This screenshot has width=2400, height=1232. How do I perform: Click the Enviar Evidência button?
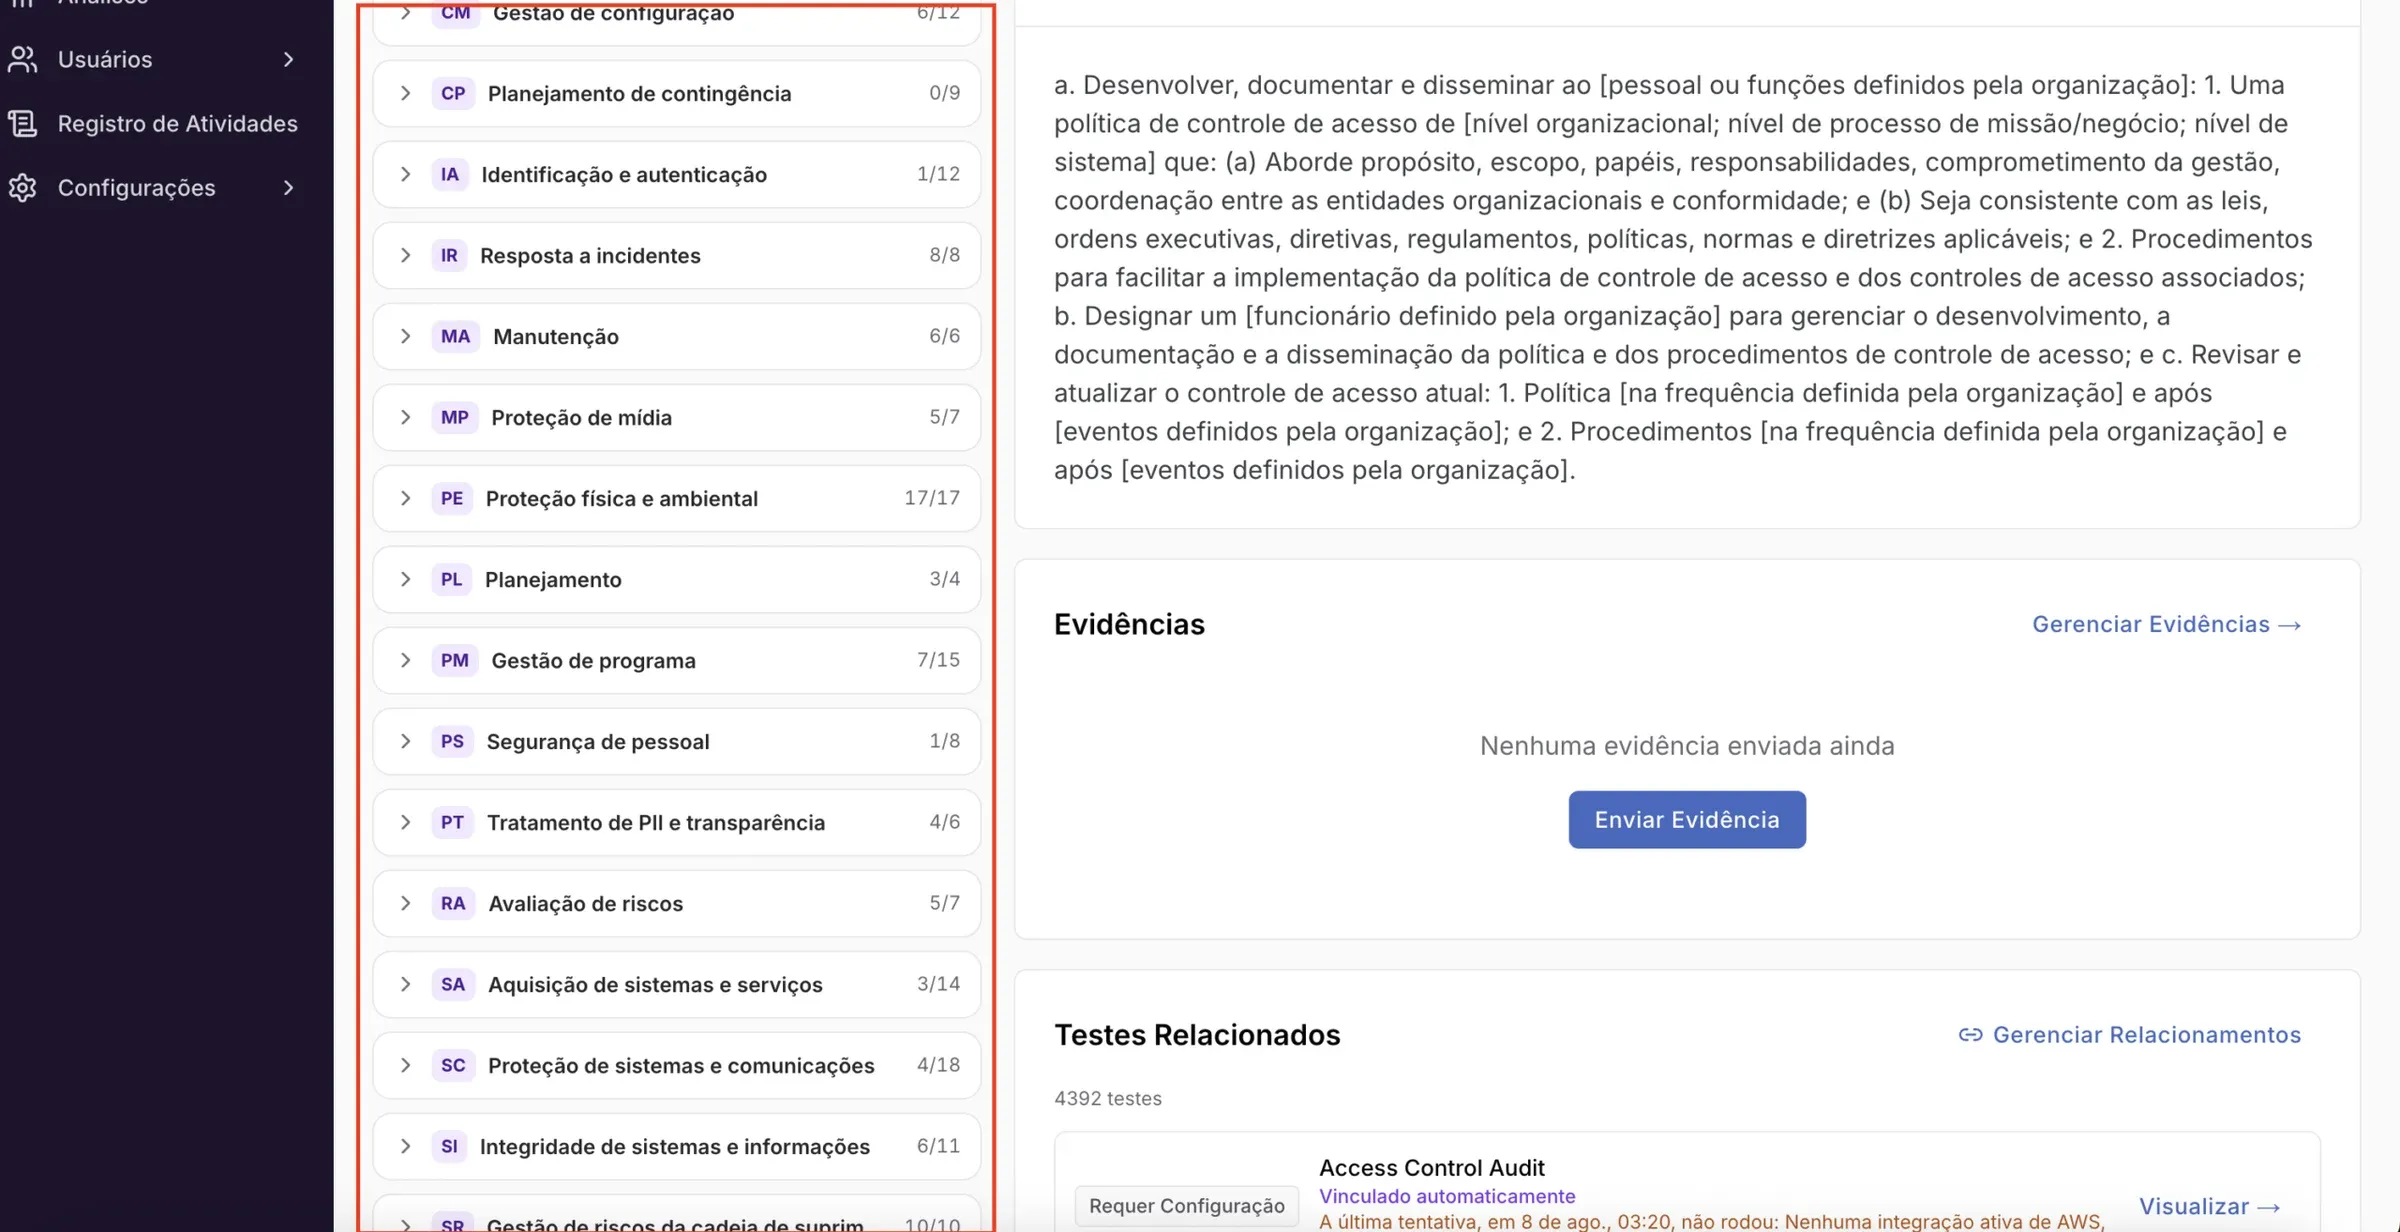click(x=1687, y=820)
